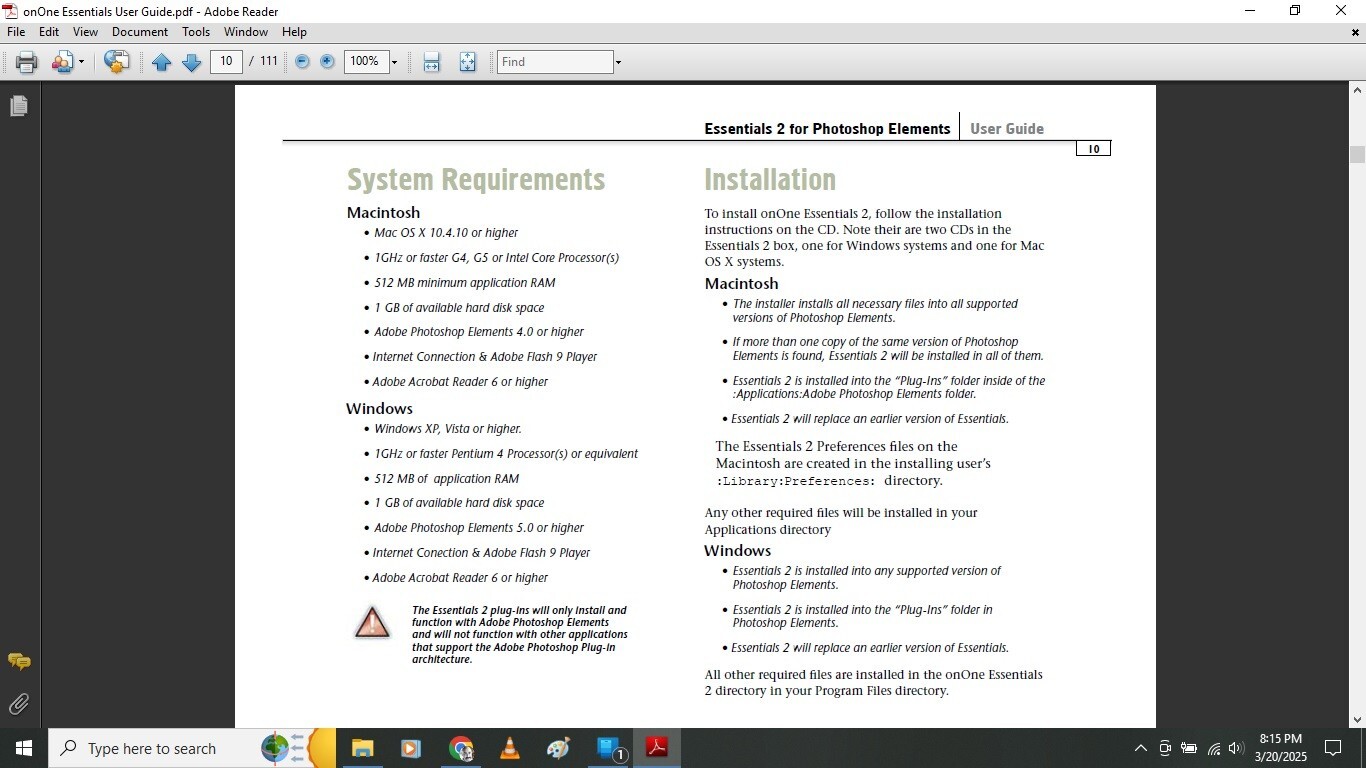Open the Pages panel in left sidebar
Screen dimensions: 1366x768
point(18,105)
